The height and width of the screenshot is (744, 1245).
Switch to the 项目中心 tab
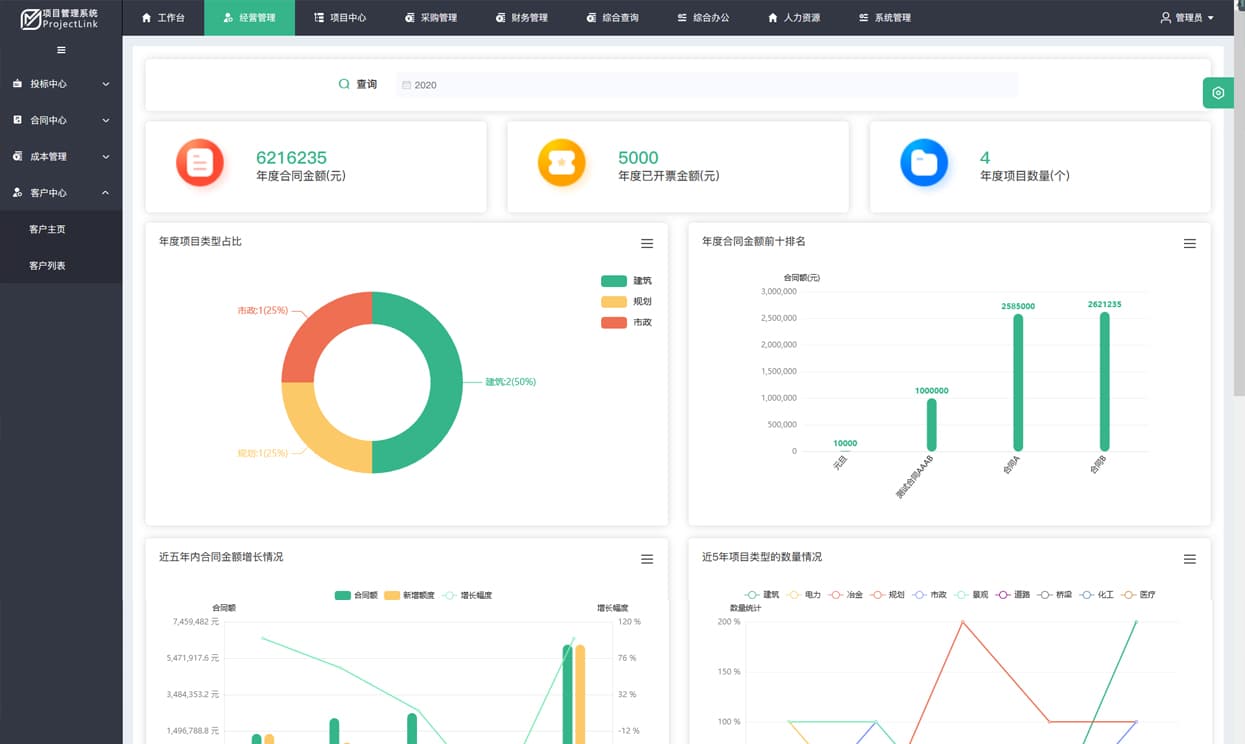[x=340, y=18]
